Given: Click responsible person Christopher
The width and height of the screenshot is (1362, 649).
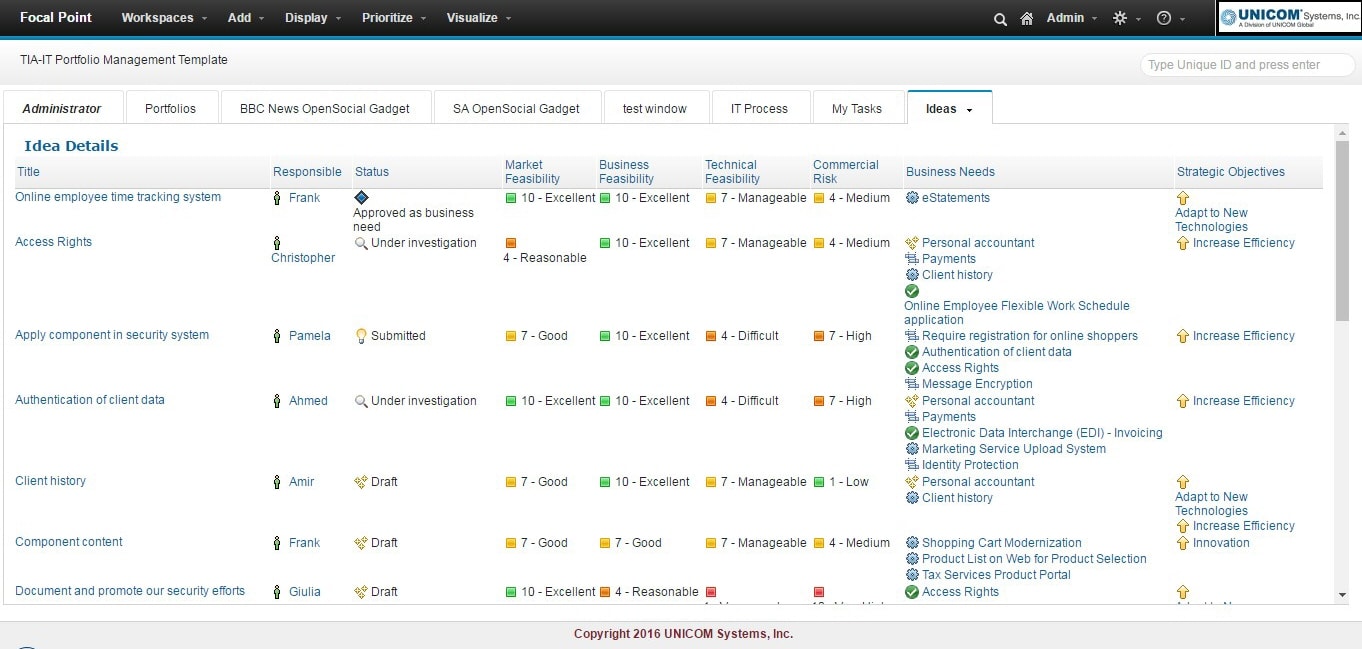Looking at the screenshot, I should (x=303, y=258).
